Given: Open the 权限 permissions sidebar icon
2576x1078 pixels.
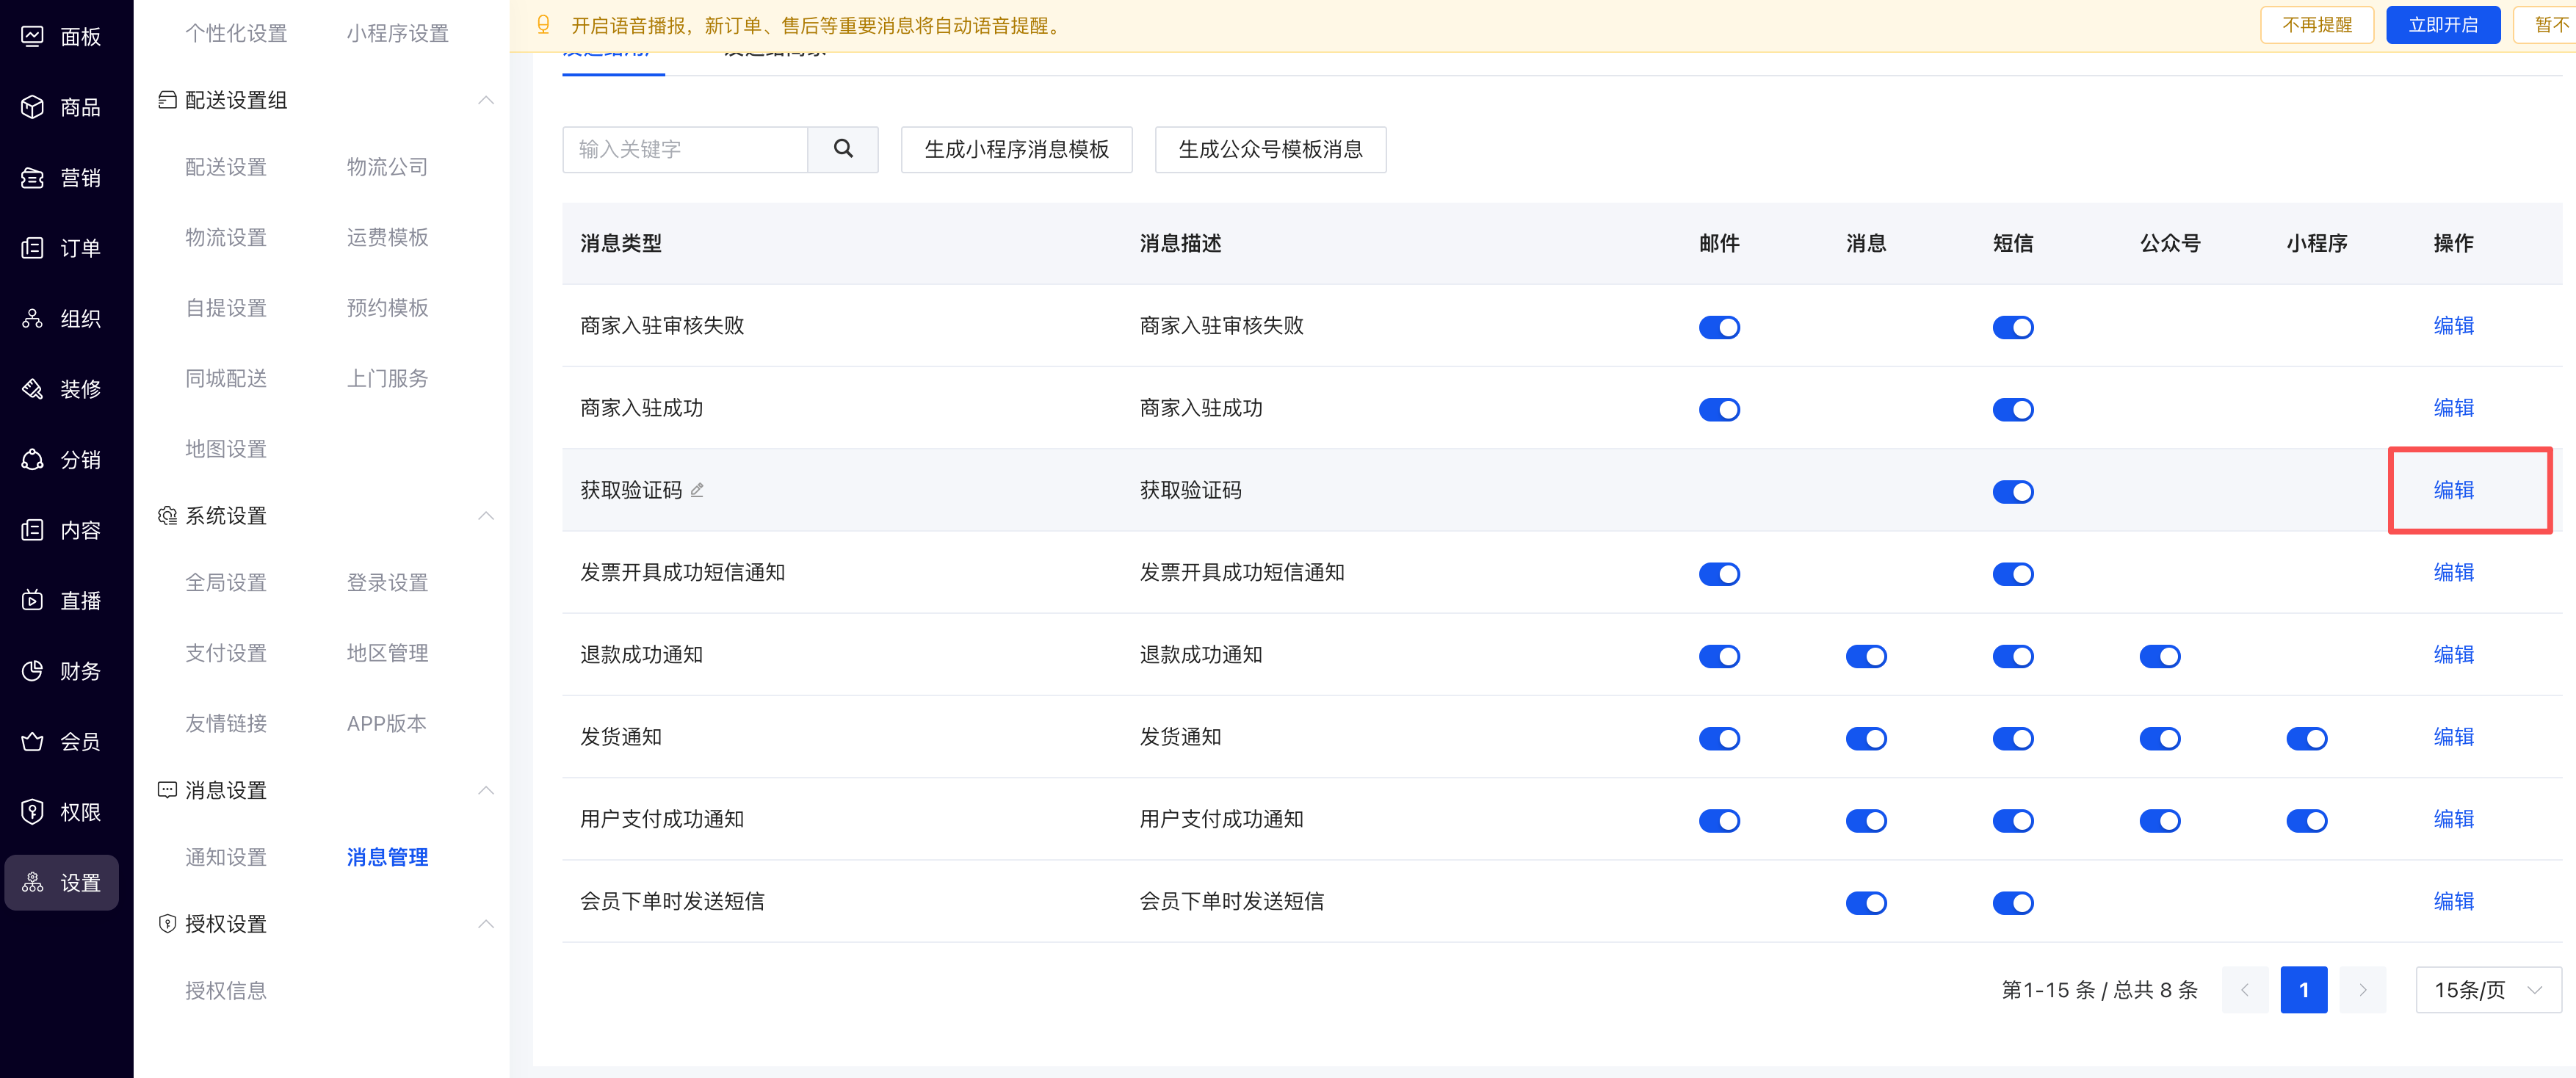Looking at the screenshot, I should click(32, 812).
